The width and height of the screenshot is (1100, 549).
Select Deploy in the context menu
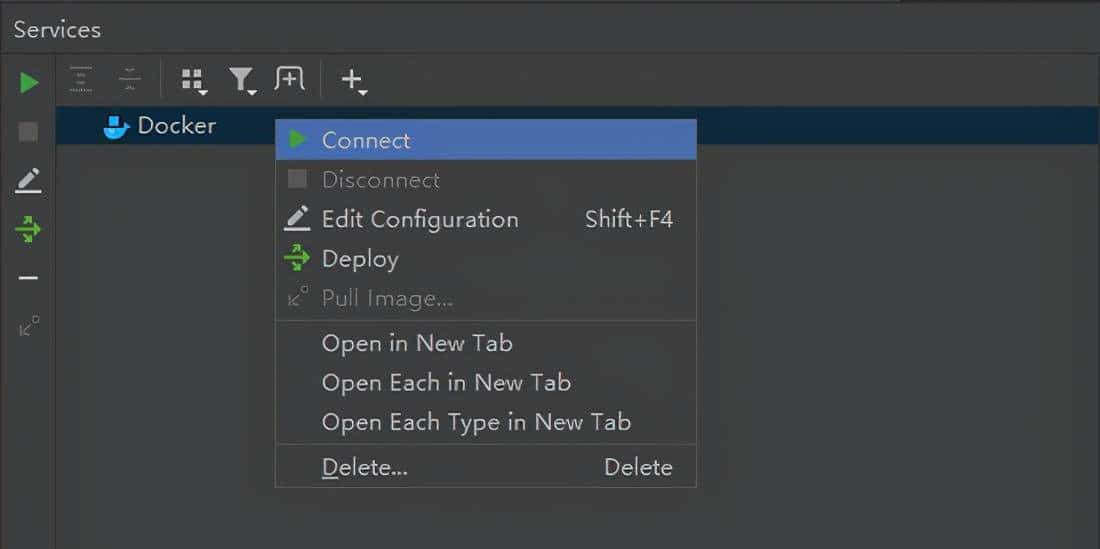(x=360, y=259)
